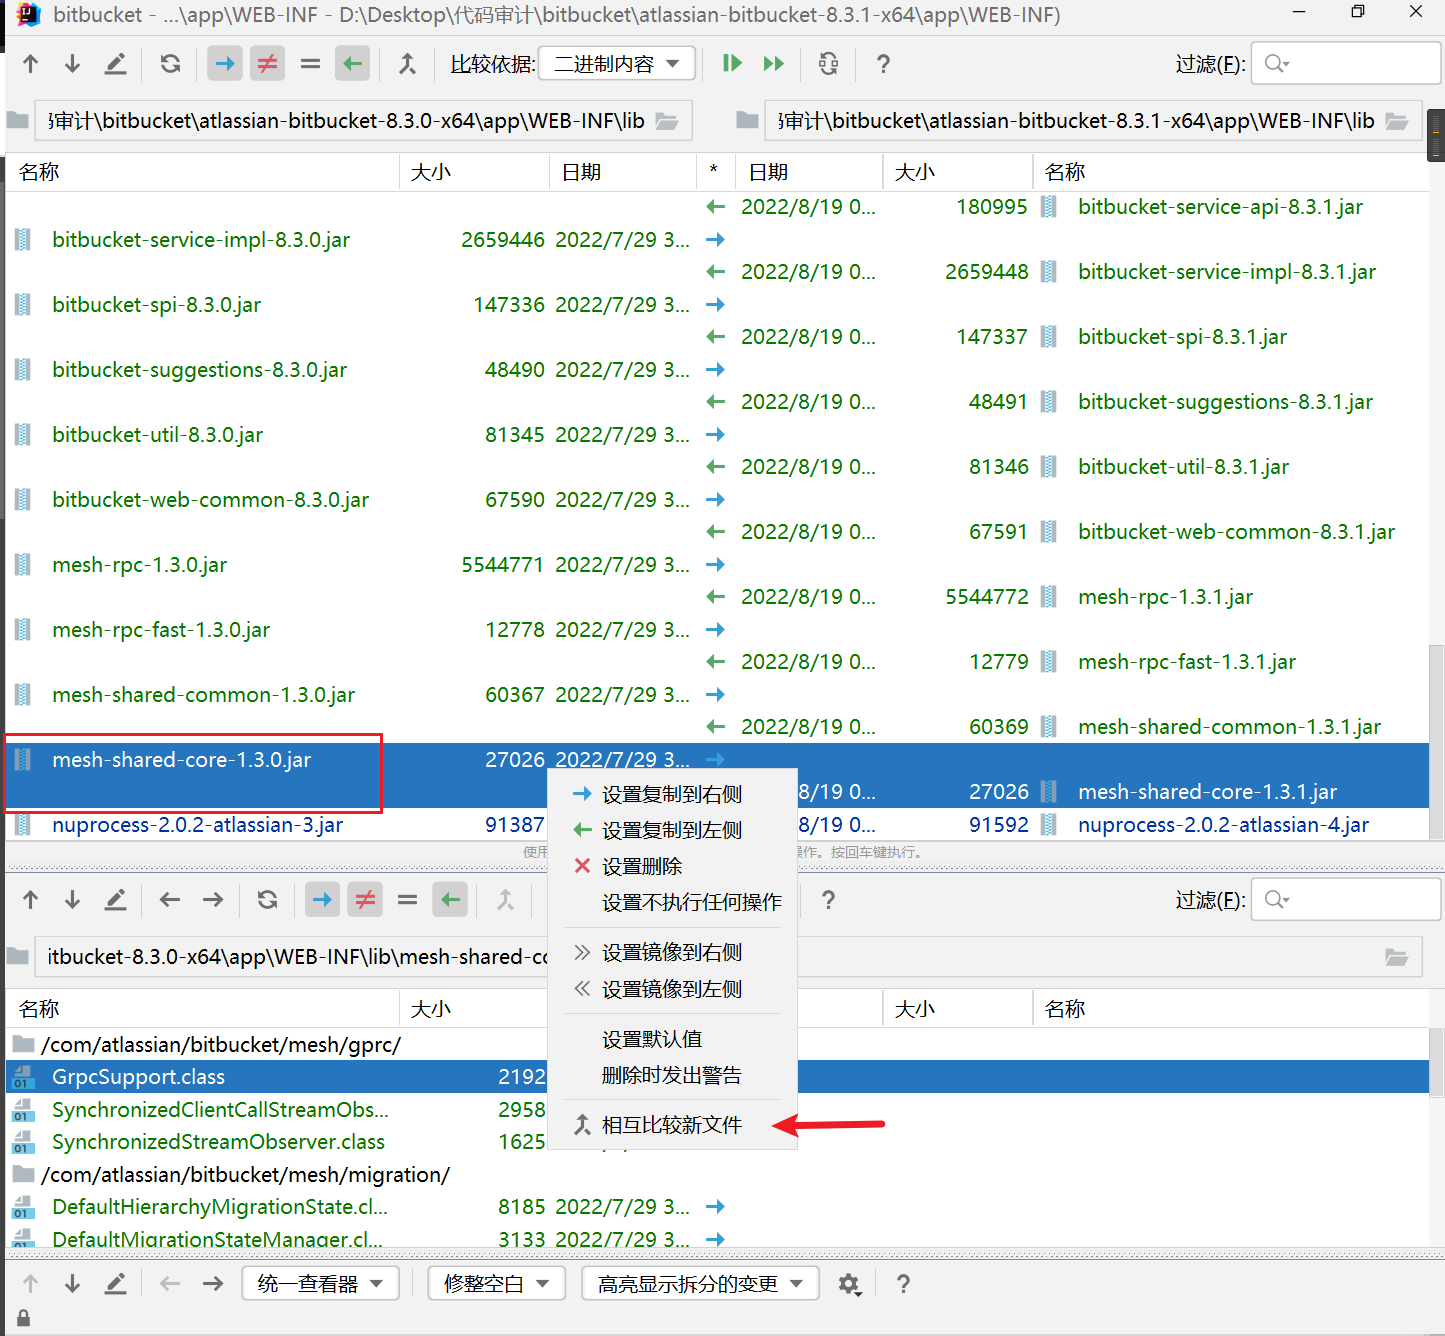Click the green single-triangle synchronize selected icon
The image size is (1445, 1336).
[x=732, y=64]
